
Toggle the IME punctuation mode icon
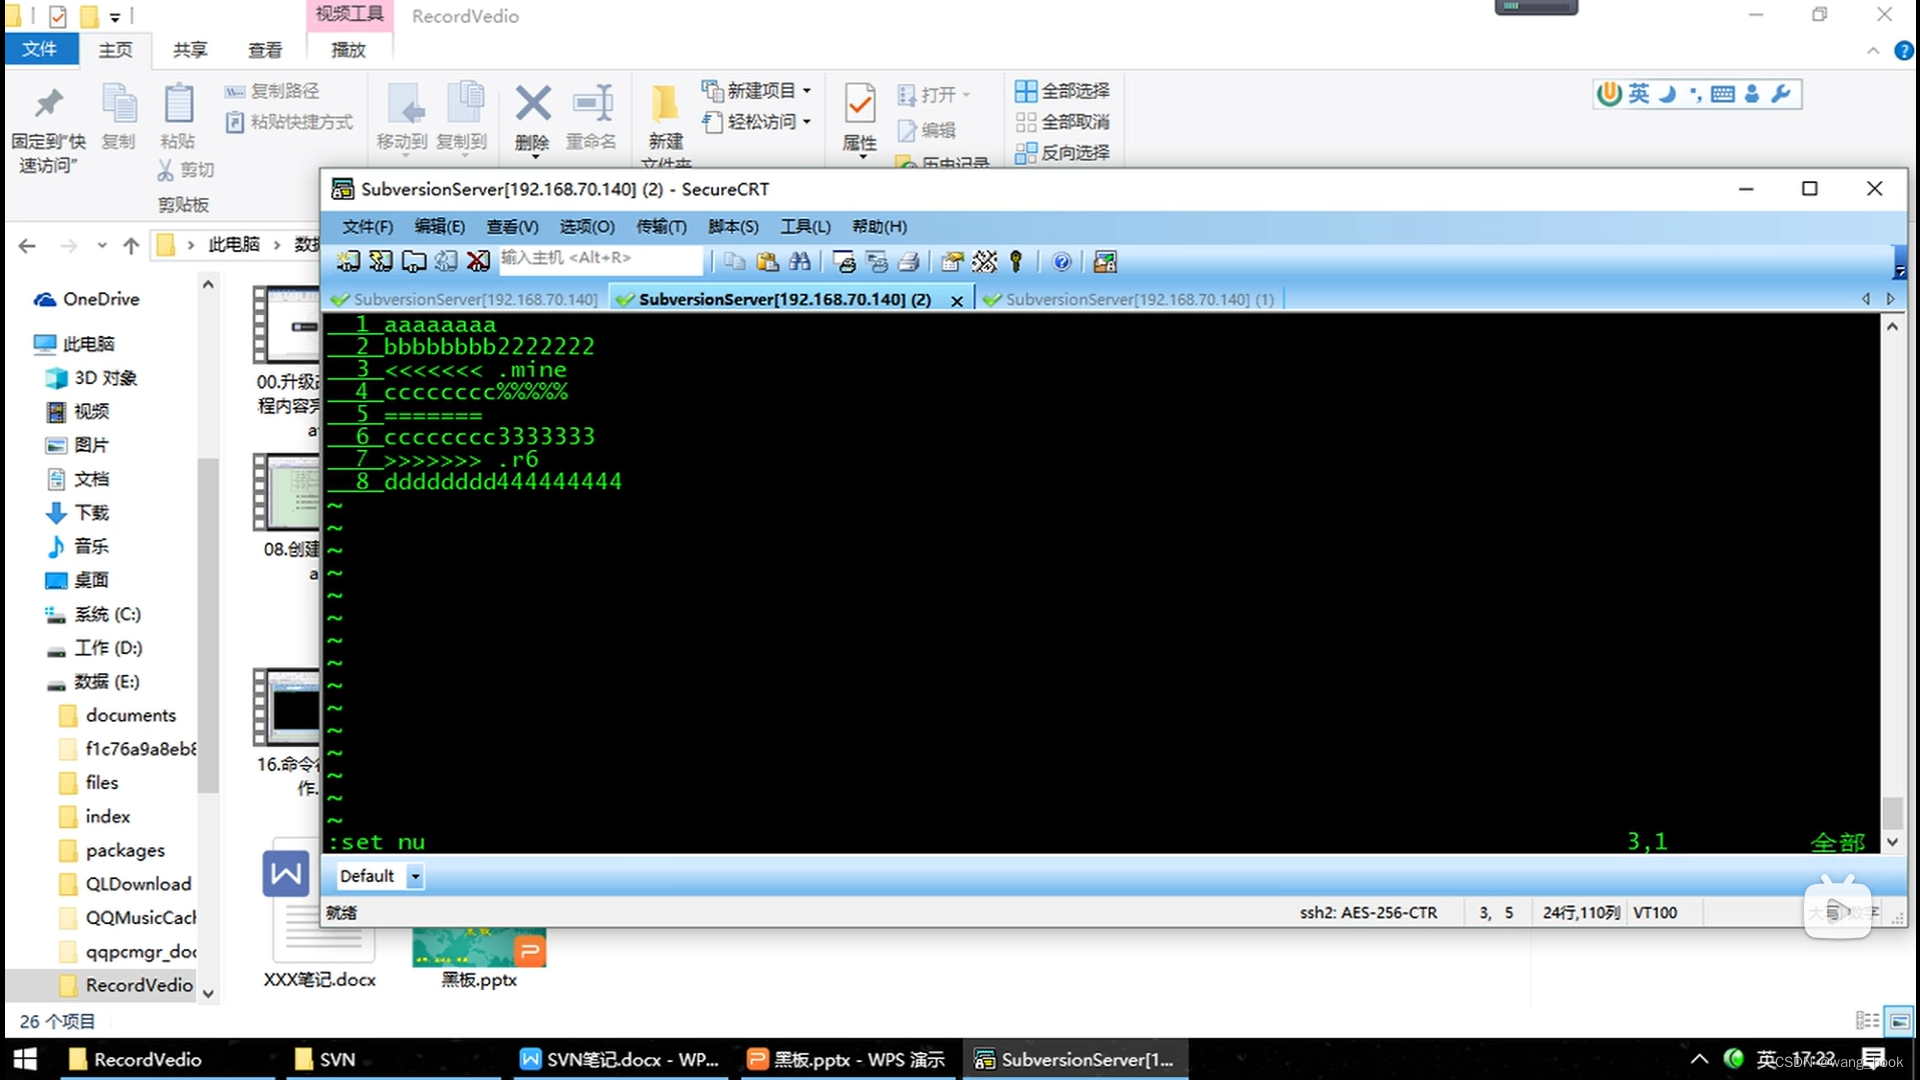1695,93
